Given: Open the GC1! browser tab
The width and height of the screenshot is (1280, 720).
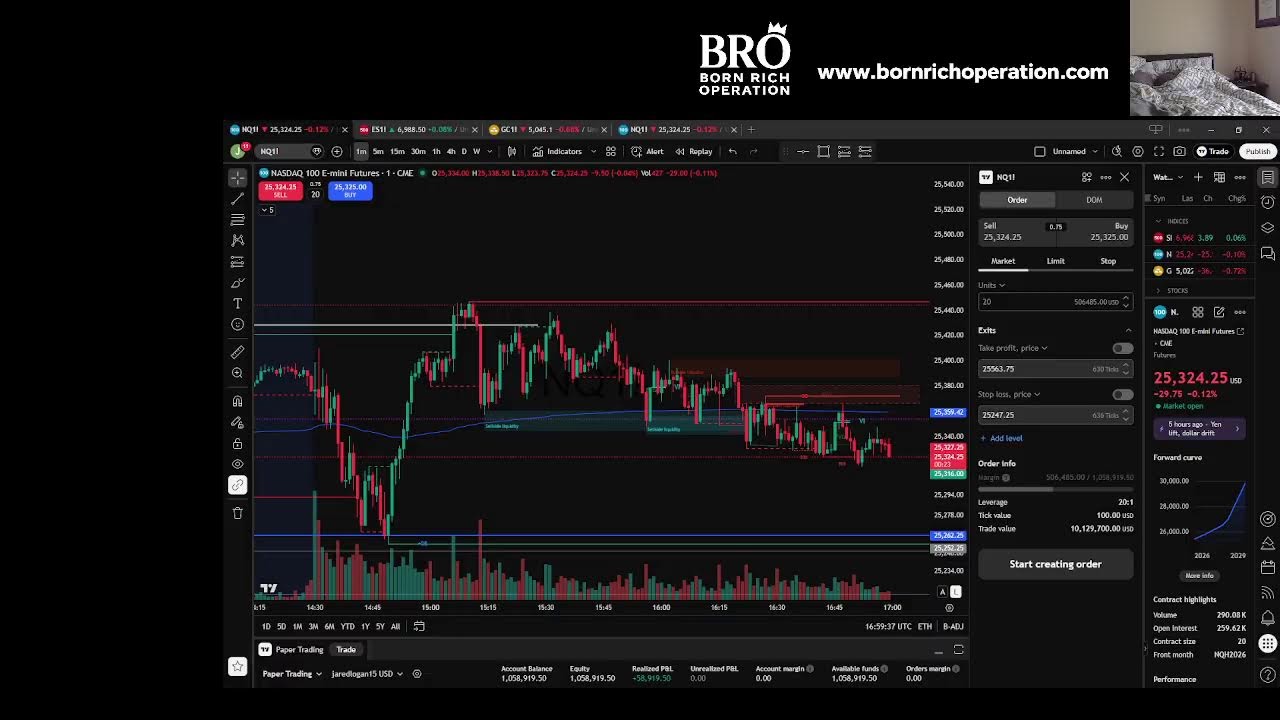Looking at the screenshot, I should [548, 129].
